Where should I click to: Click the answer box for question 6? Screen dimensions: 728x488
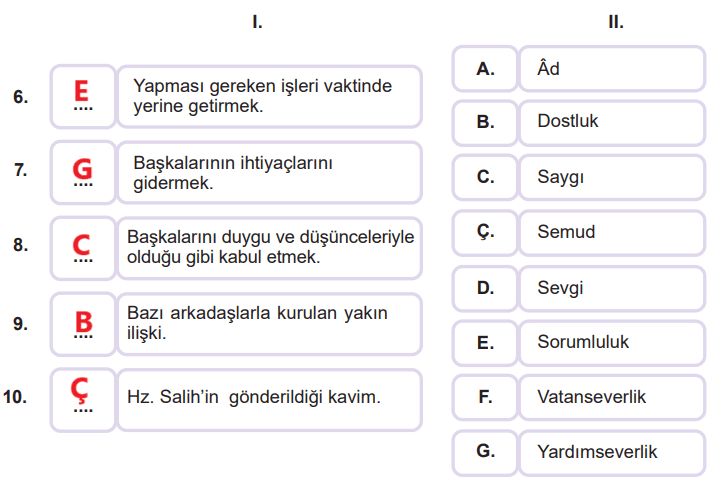click(82, 97)
